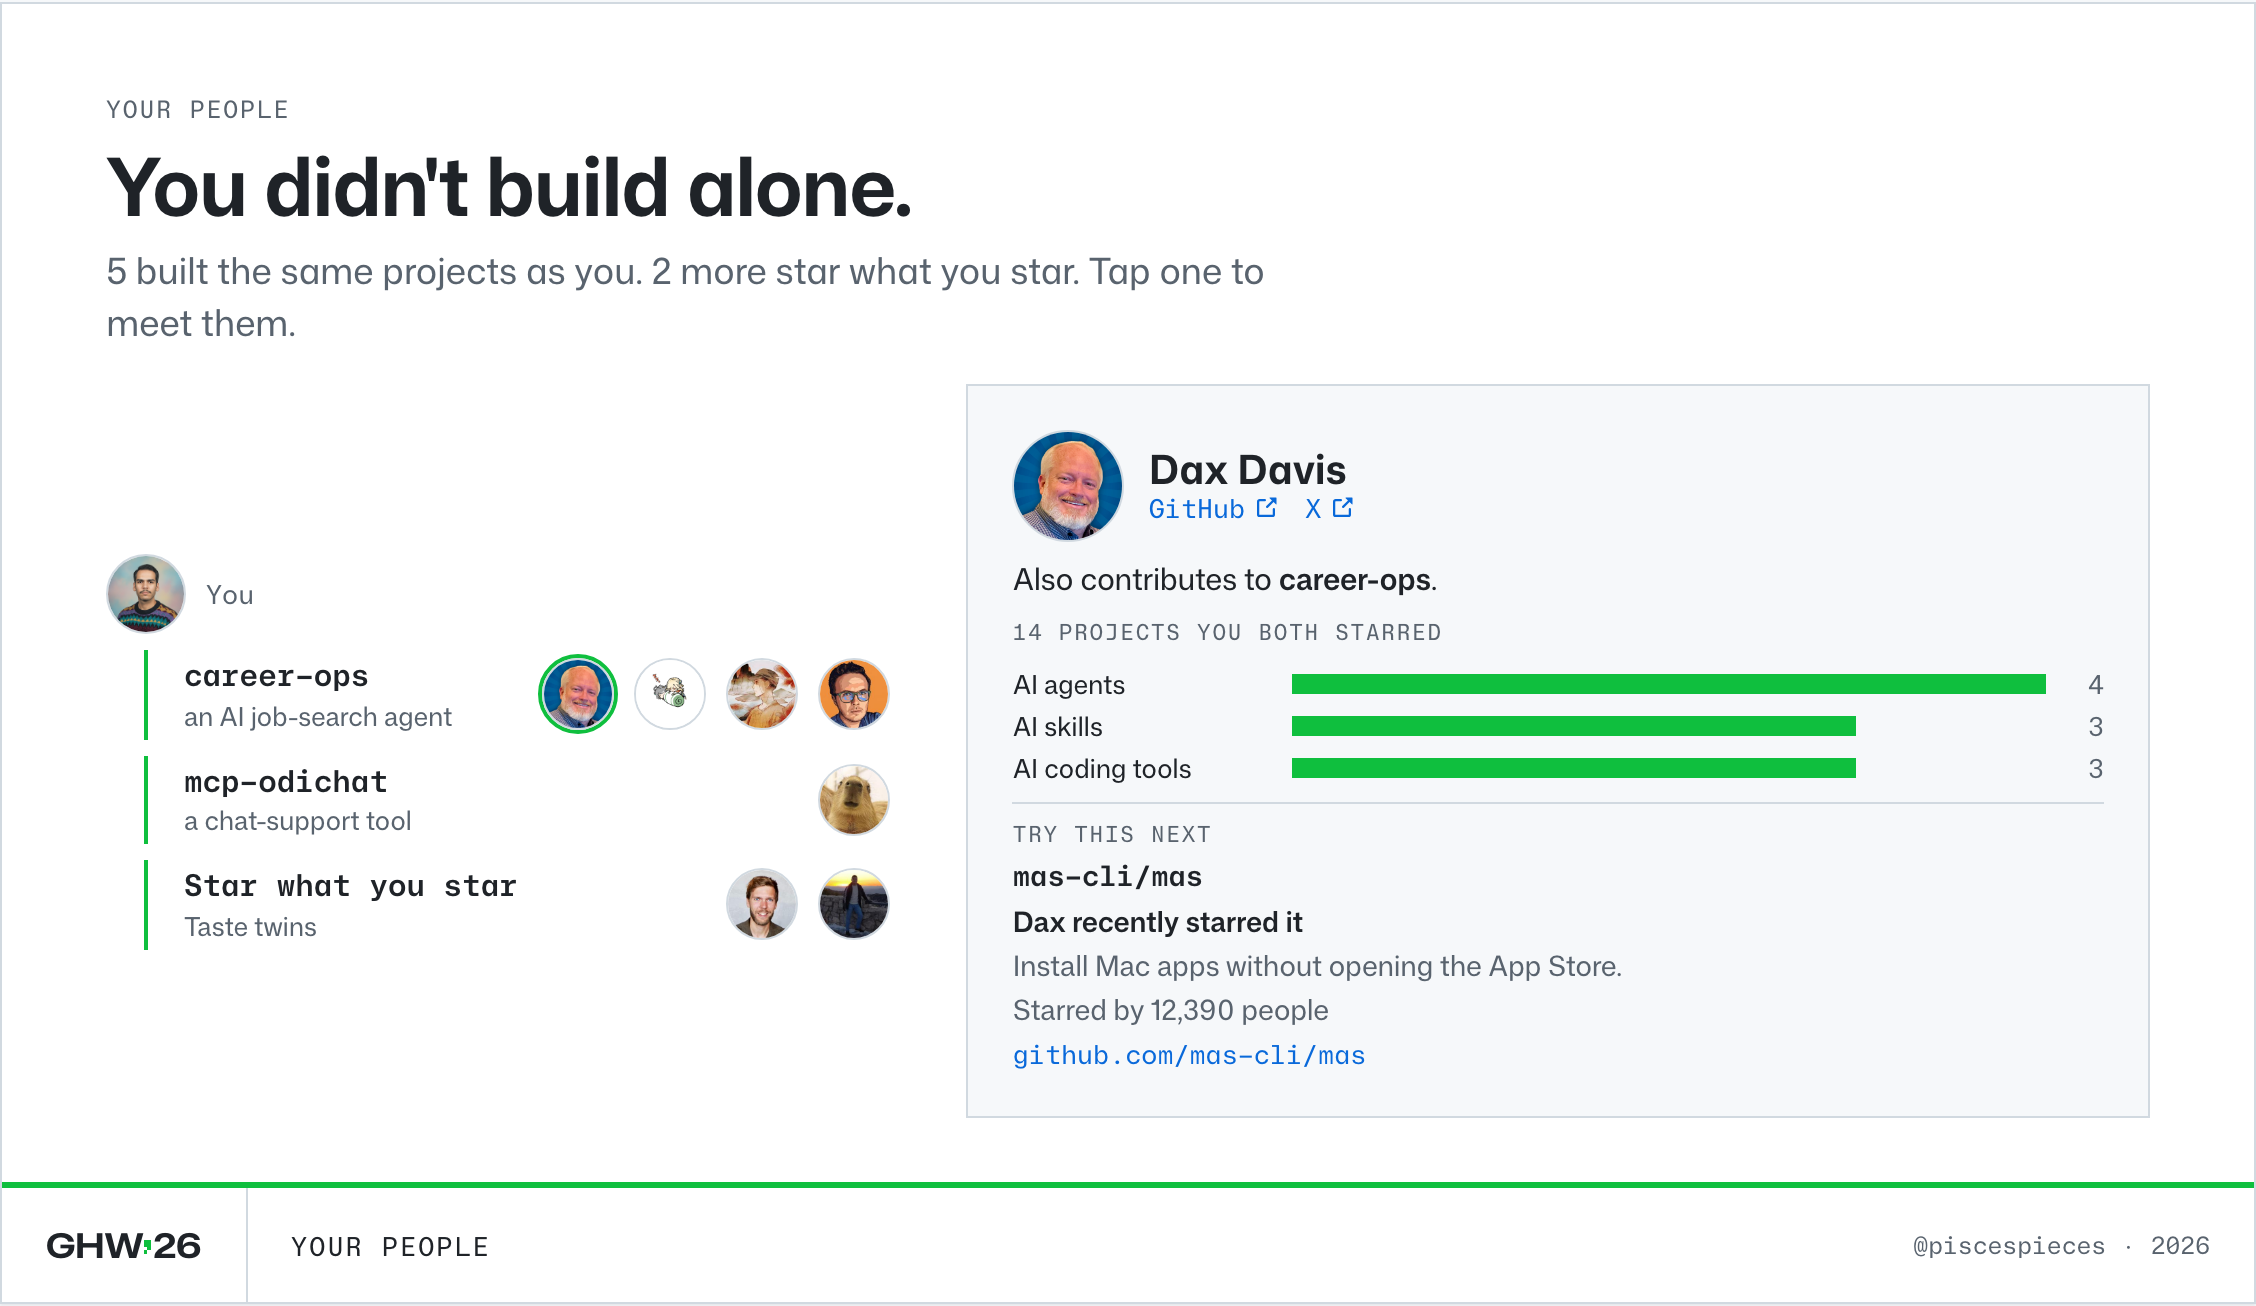Click your own avatar labeled You
The width and height of the screenshot is (2256, 1306).
coord(146,594)
